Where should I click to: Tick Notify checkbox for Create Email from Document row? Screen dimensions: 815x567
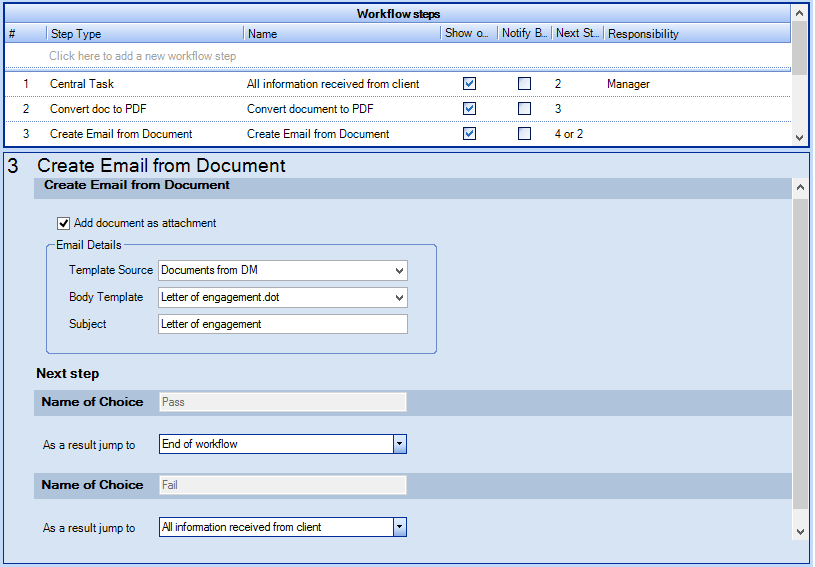(x=524, y=134)
